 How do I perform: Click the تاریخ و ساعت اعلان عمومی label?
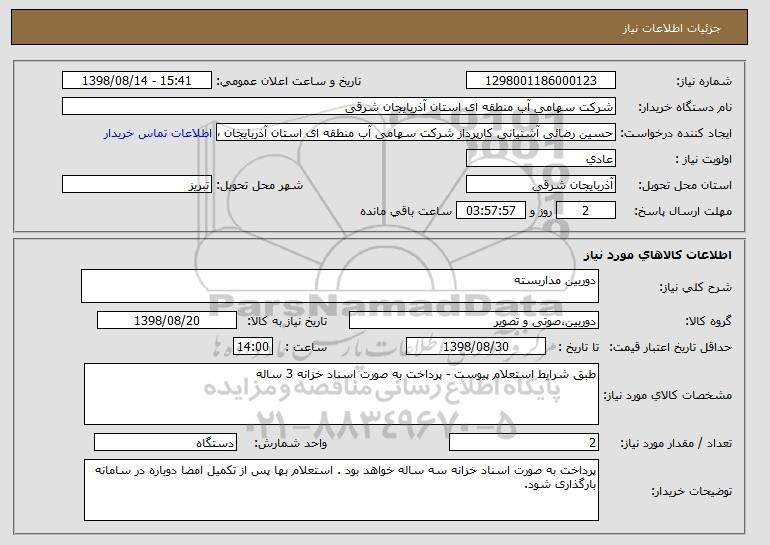click(289, 82)
